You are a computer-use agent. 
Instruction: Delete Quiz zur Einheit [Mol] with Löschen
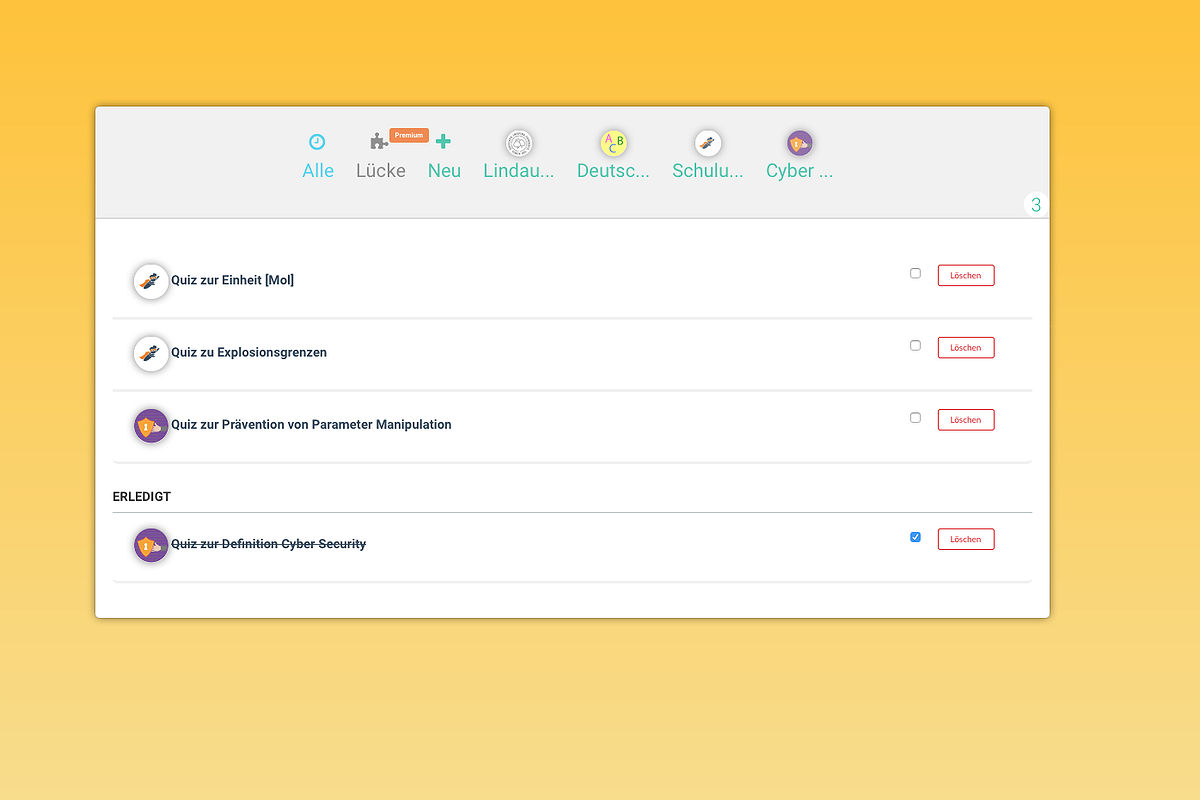966,275
